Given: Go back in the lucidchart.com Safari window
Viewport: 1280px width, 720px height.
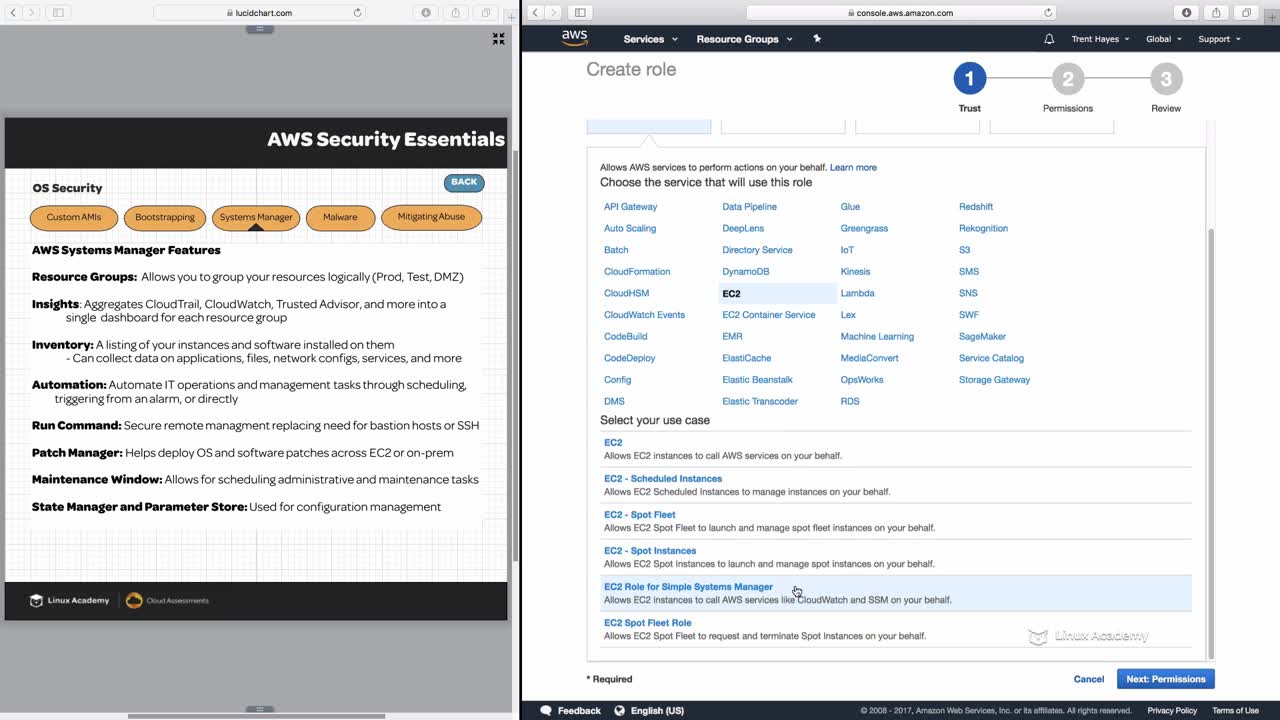Looking at the screenshot, I should (14, 13).
